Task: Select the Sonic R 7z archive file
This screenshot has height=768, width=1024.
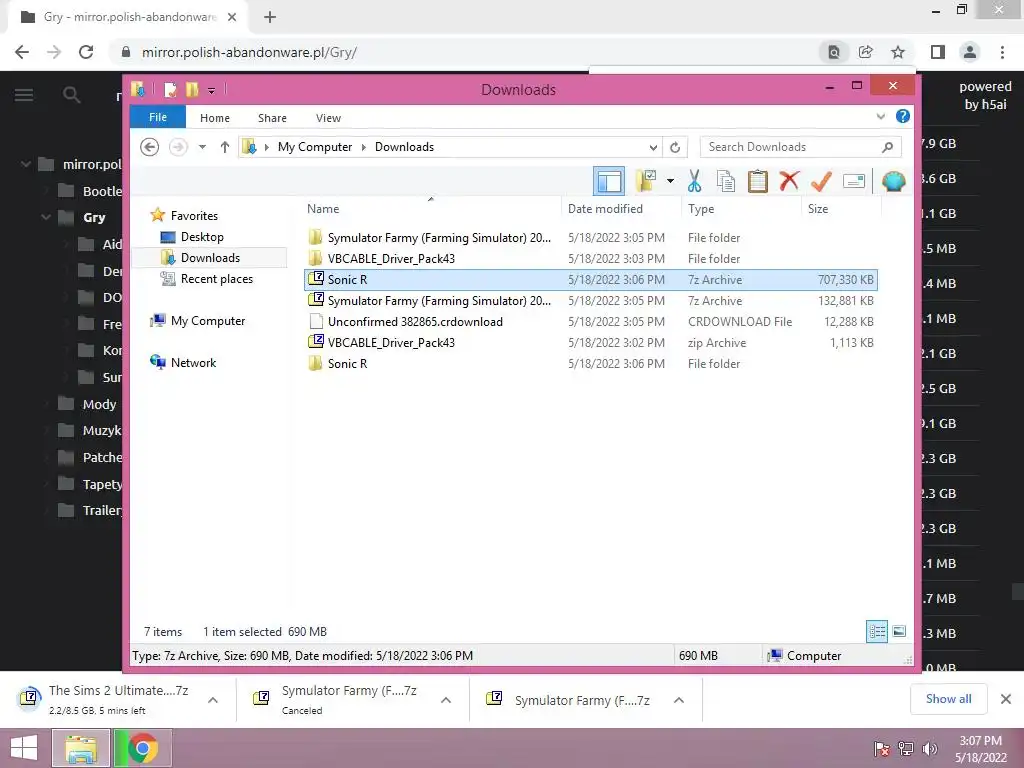Action: 590,280
